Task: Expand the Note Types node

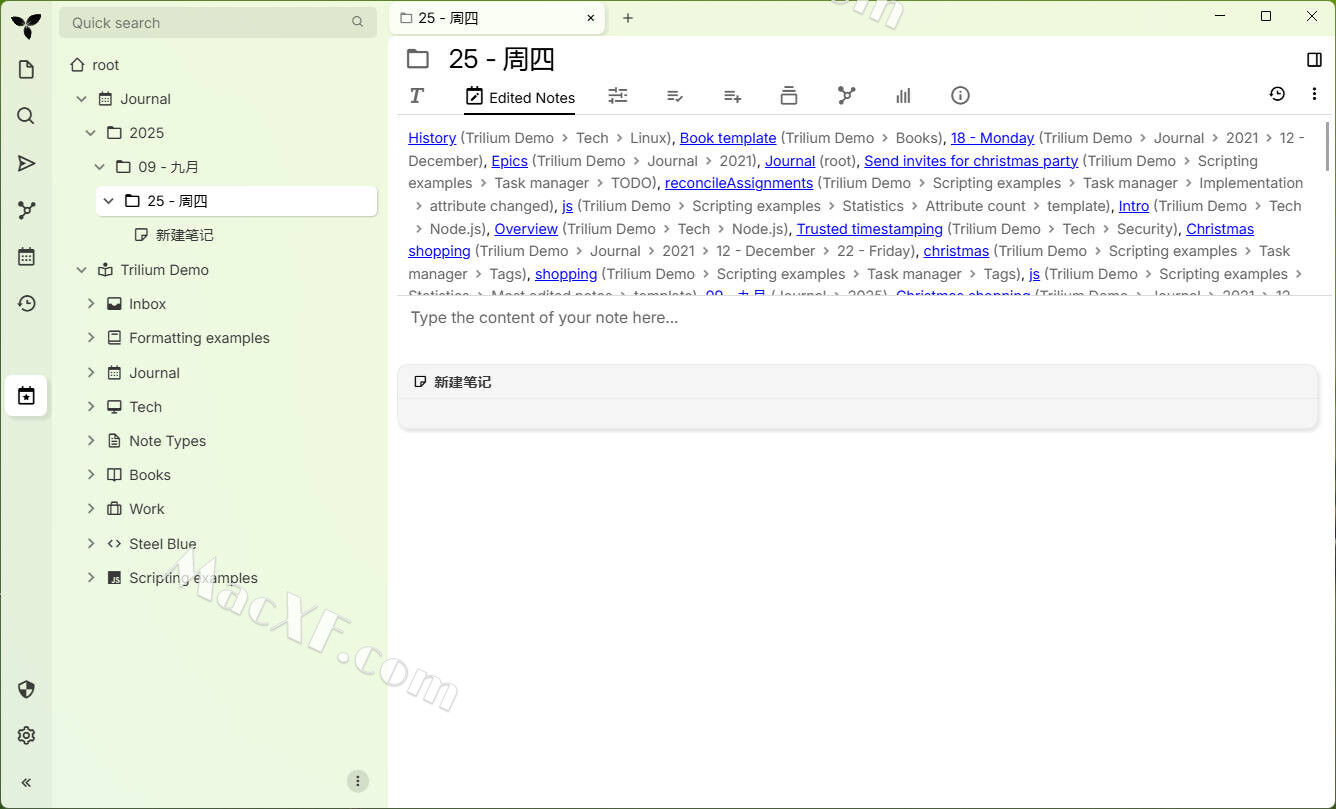Action: [x=91, y=441]
